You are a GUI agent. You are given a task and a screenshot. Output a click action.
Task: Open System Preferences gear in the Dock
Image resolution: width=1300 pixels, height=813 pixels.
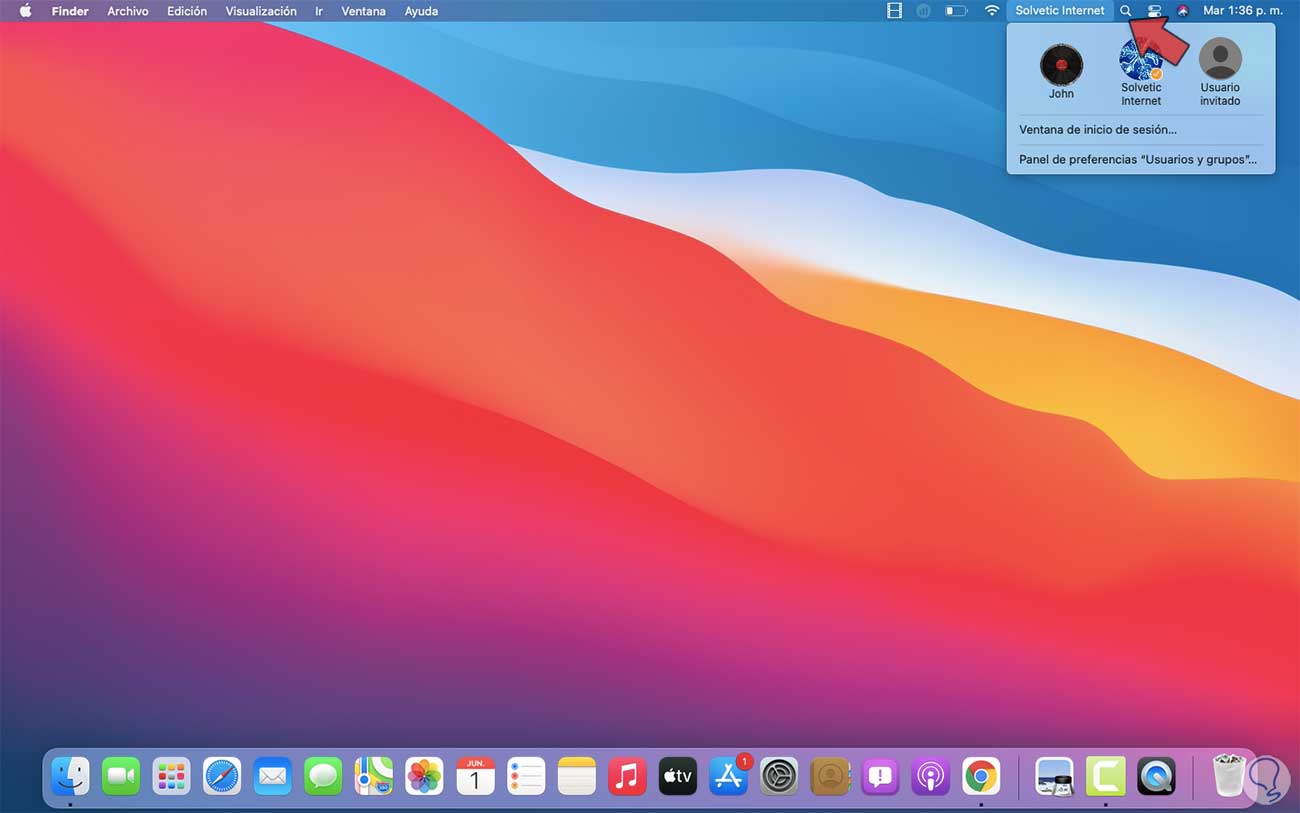(x=778, y=776)
